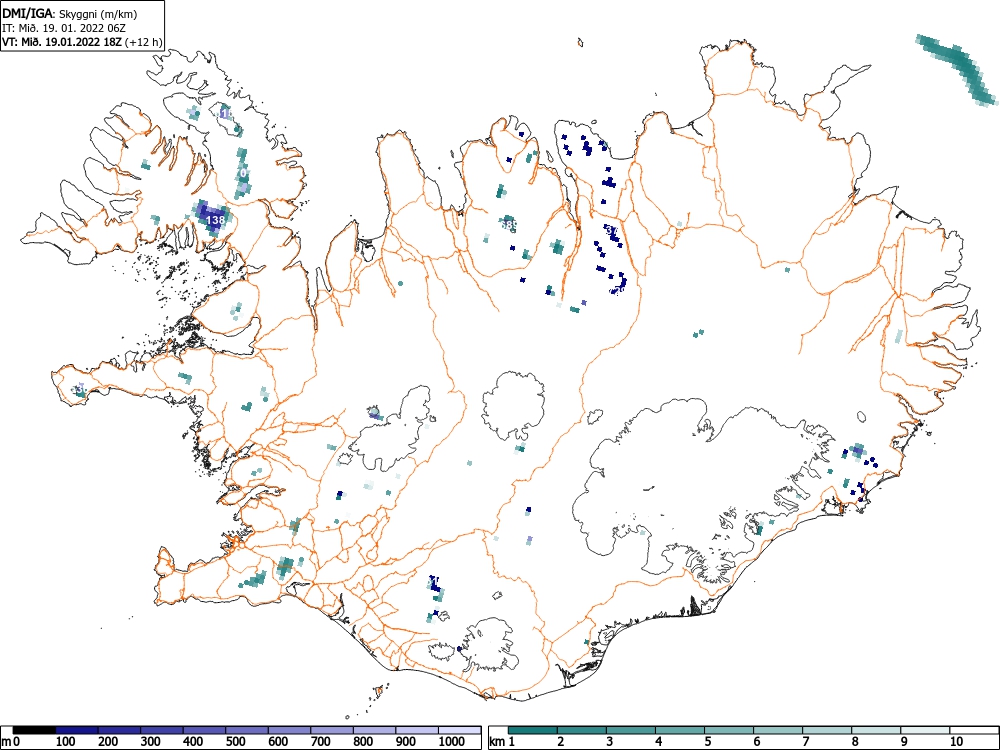
Task: Click the 7–8 km legend swatch
Action: (828, 730)
